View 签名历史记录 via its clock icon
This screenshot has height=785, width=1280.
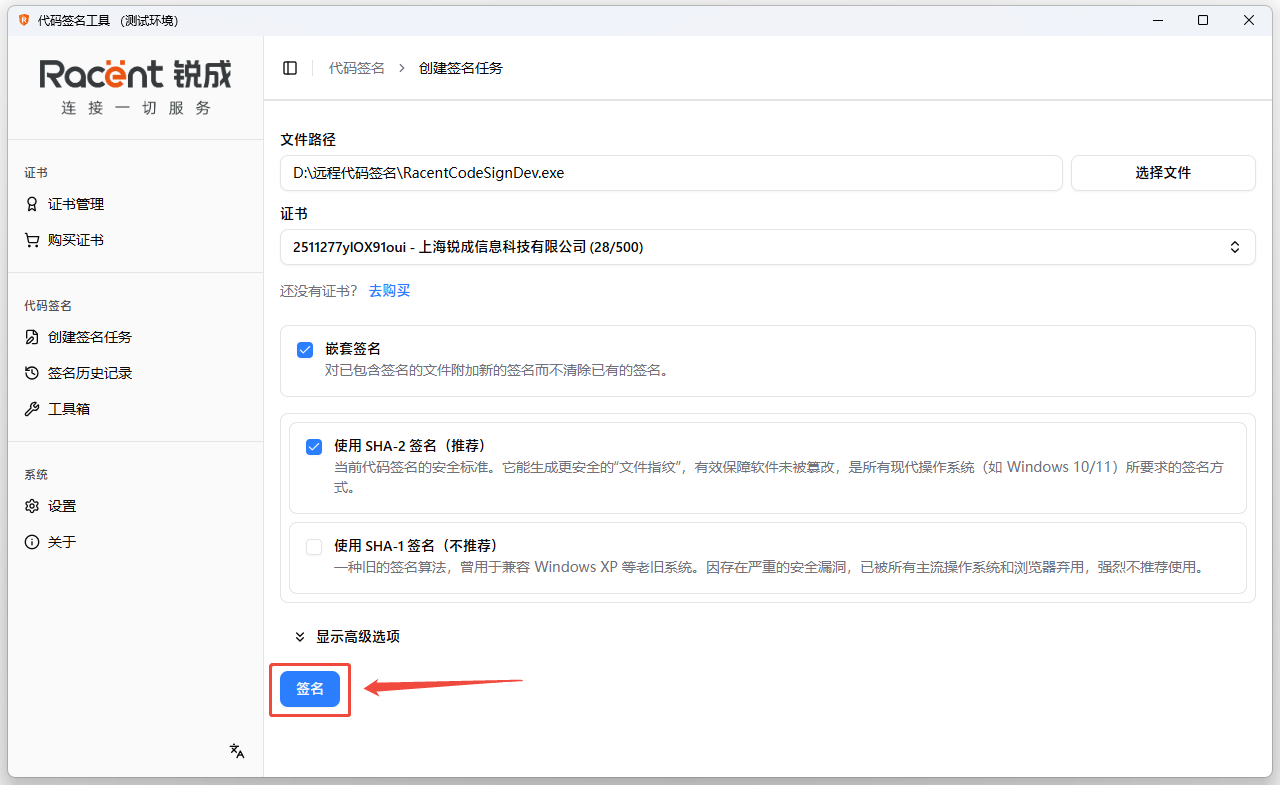click(x=31, y=372)
